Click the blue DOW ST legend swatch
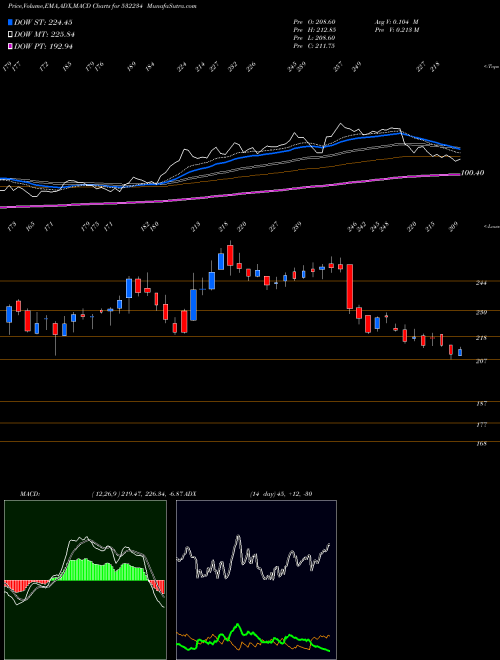This screenshot has height=660, width=500. pos(10,22)
